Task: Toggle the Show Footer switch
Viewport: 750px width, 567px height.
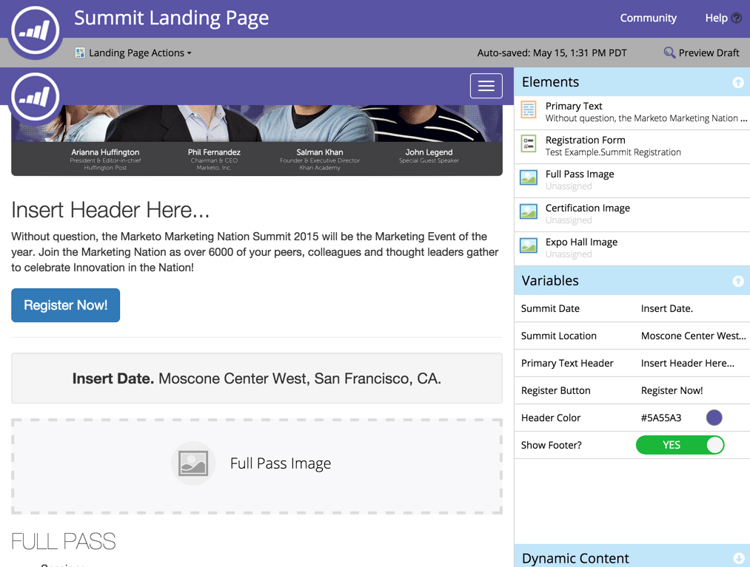Action: pyautogui.click(x=680, y=445)
